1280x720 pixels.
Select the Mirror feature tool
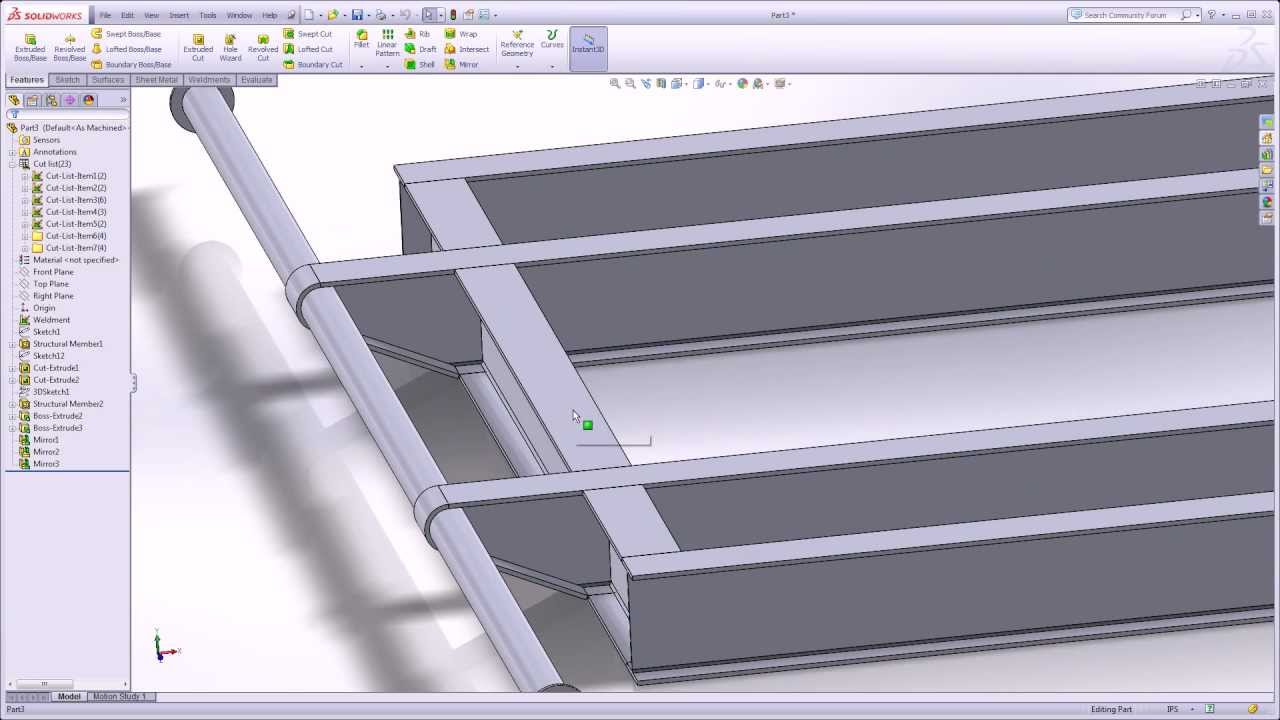point(461,65)
